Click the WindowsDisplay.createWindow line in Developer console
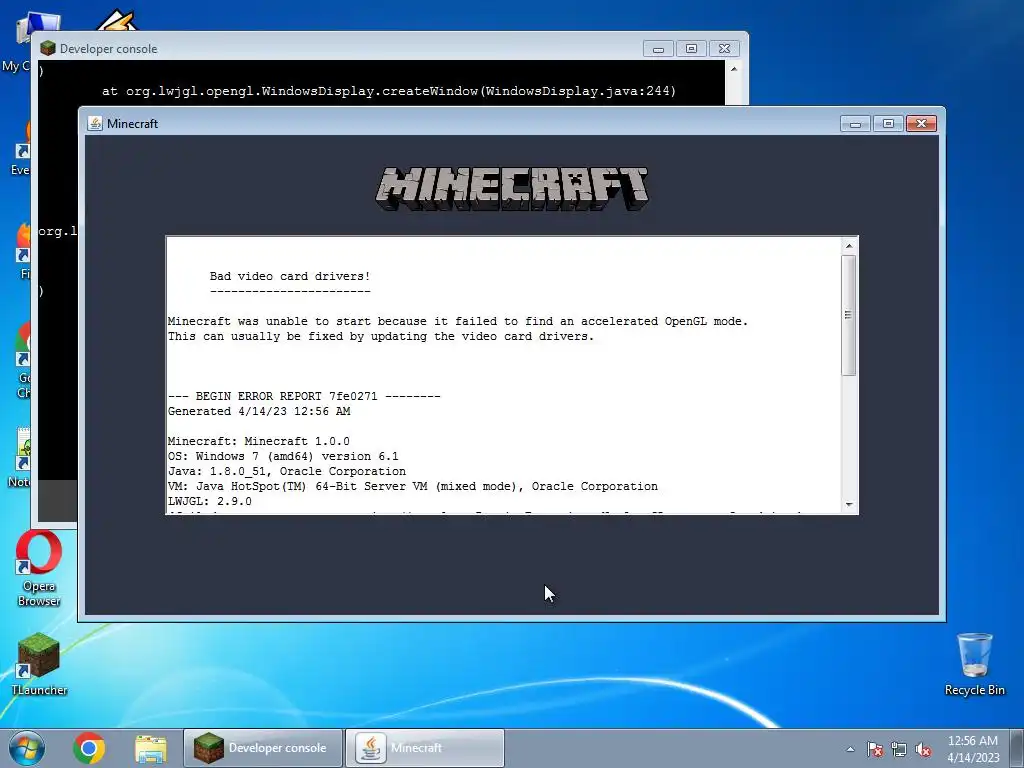 point(389,91)
